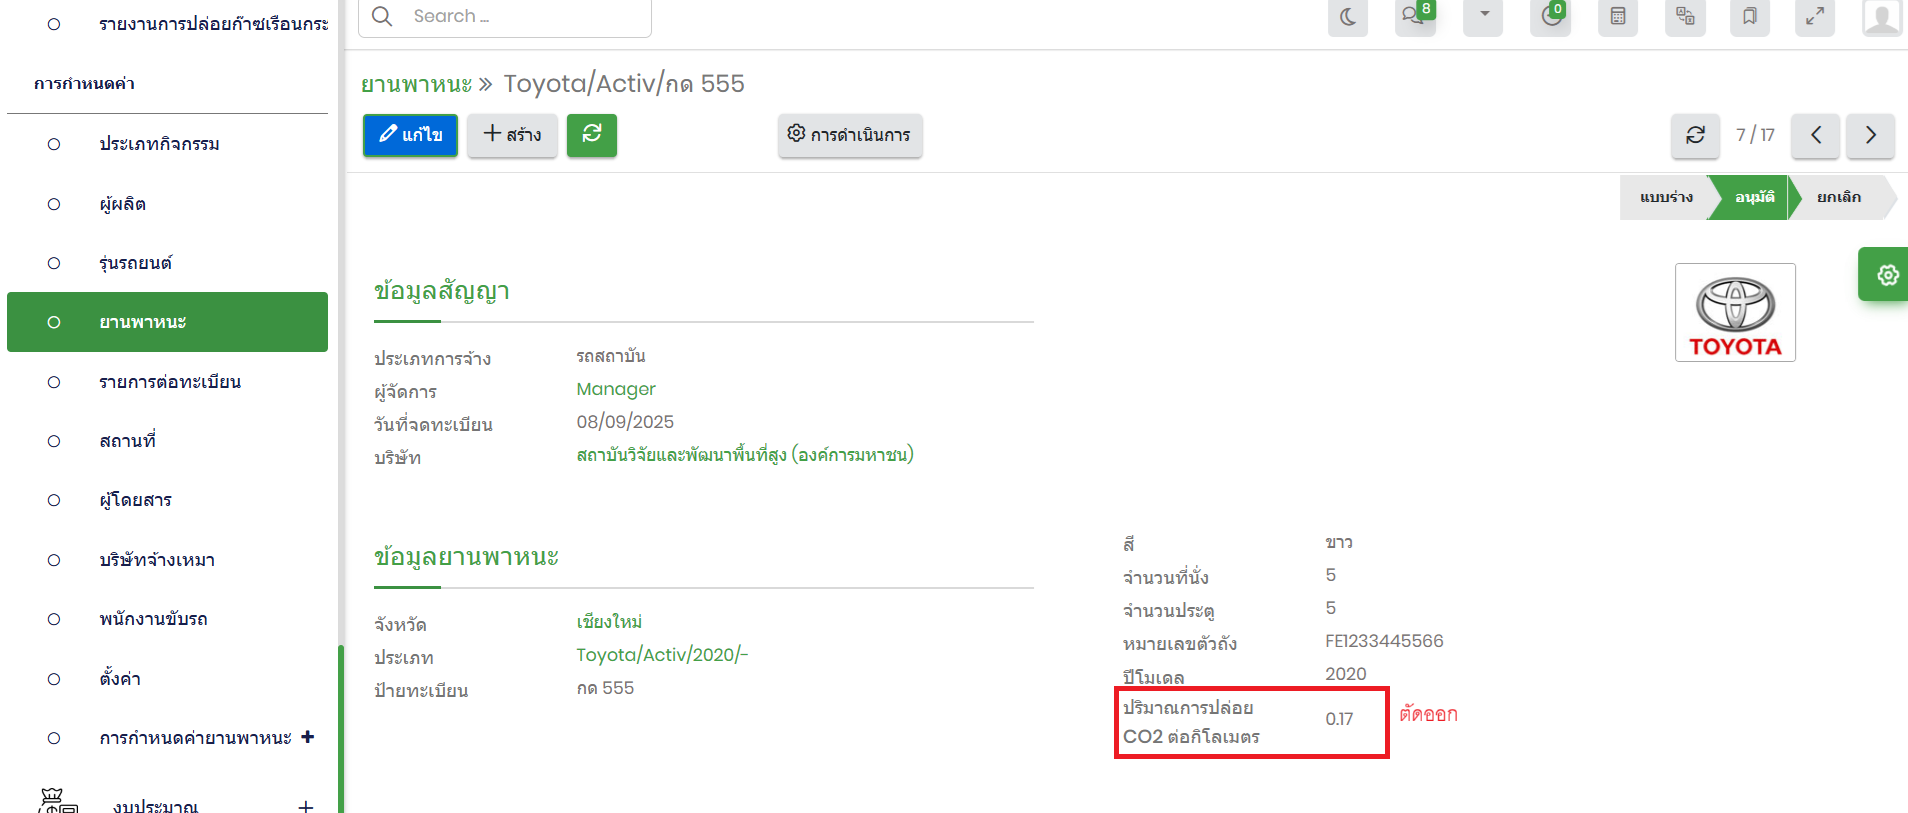Toggle dark mode with the moon icon
Viewport: 1908px width, 813px height.
1347,17
